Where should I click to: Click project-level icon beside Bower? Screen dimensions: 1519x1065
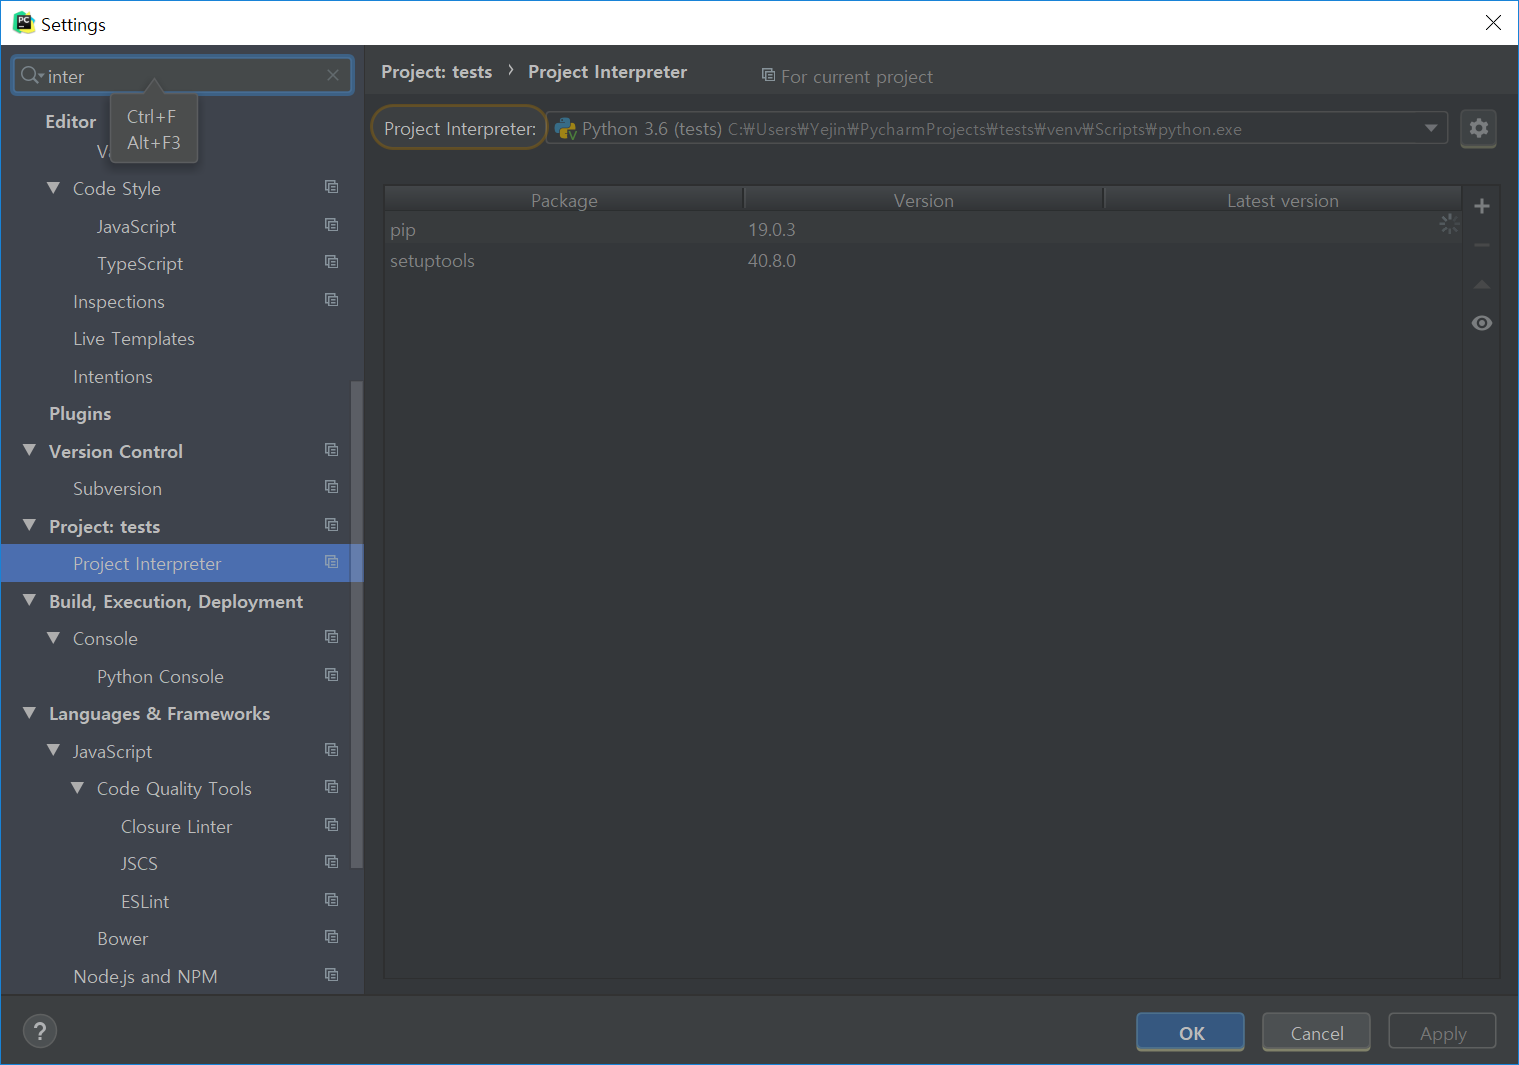[x=332, y=937]
